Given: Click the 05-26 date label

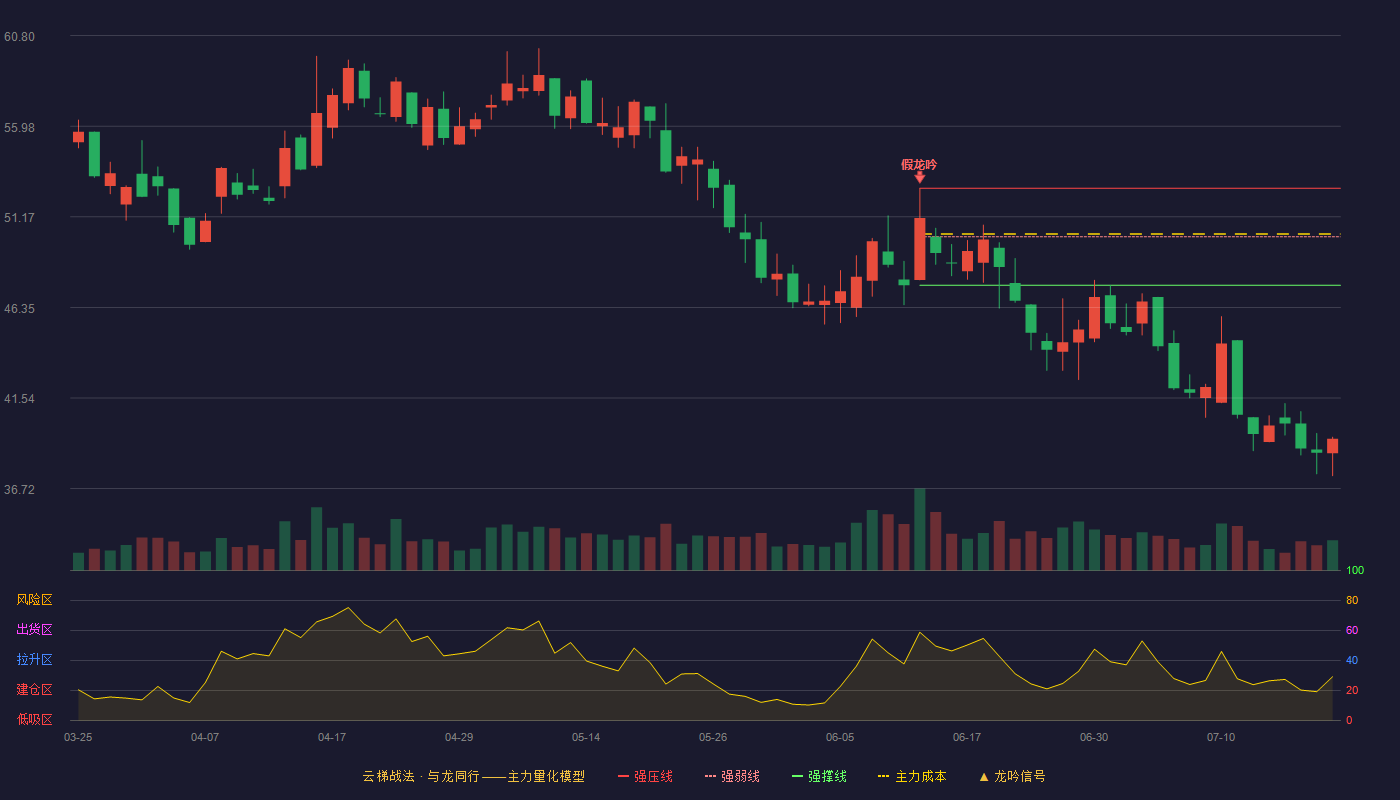Looking at the screenshot, I should pyautogui.click(x=713, y=737).
